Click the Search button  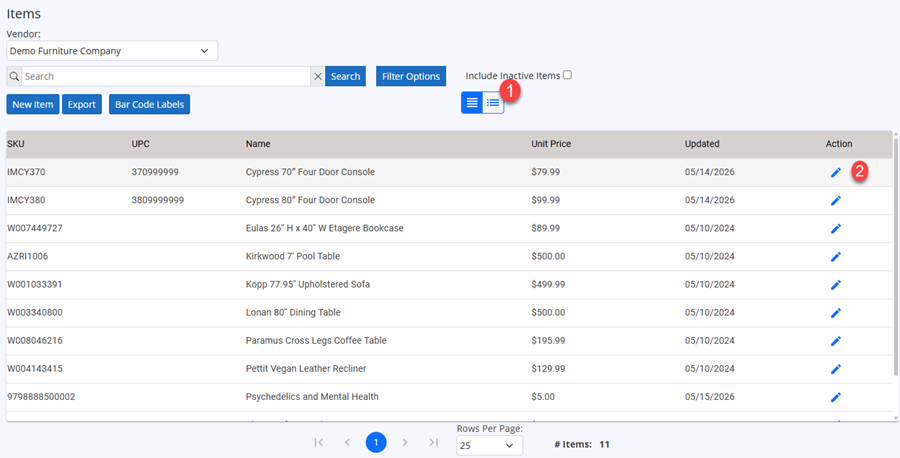346,76
